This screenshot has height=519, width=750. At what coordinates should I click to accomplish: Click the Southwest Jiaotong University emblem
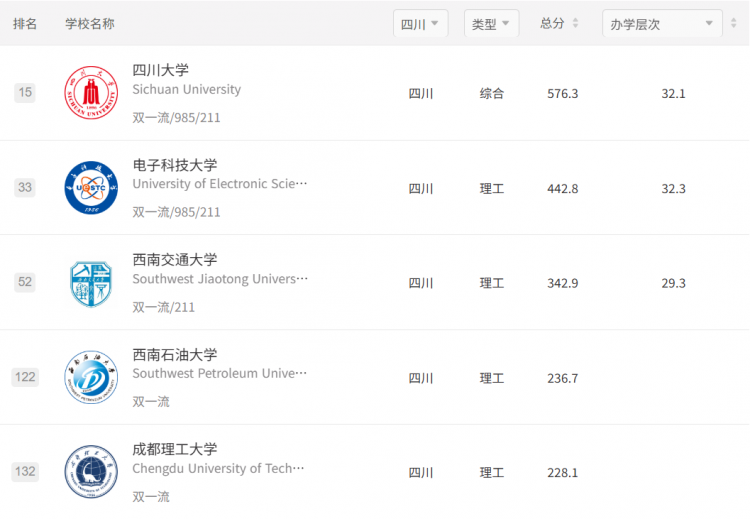(91, 284)
